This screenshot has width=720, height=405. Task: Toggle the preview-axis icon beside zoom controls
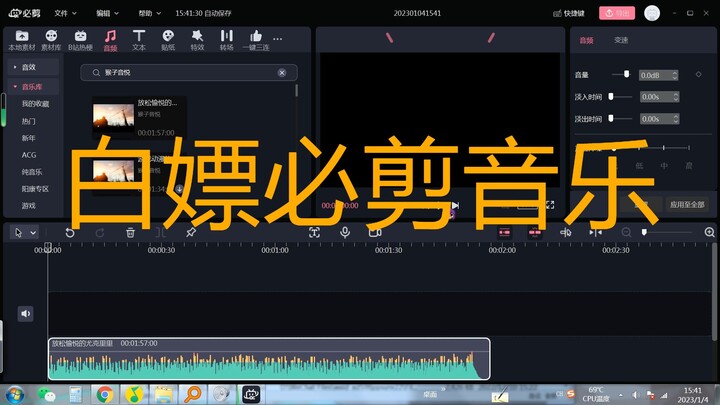pyautogui.click(x=596, y=232)
